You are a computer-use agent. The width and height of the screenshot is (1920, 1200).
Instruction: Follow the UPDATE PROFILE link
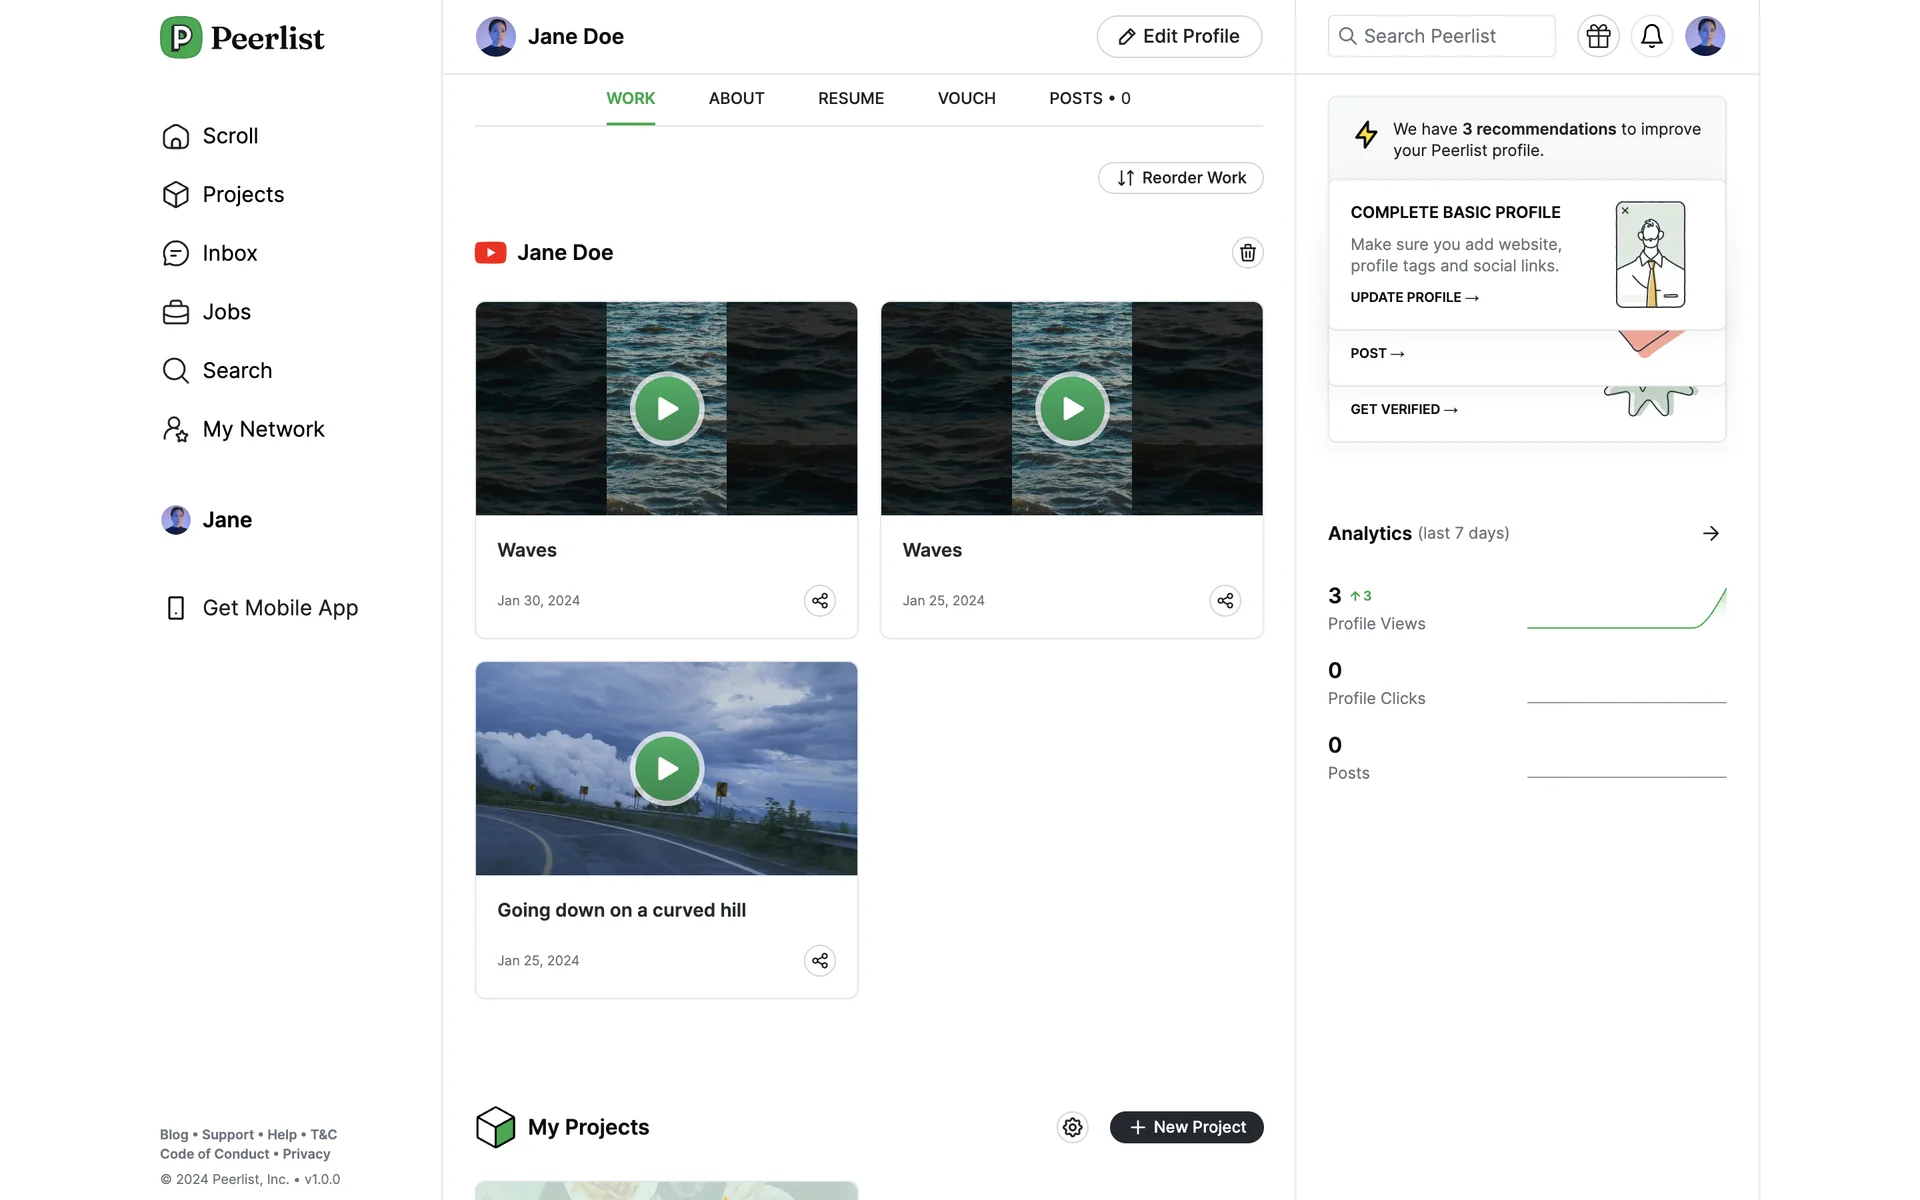1413,298
